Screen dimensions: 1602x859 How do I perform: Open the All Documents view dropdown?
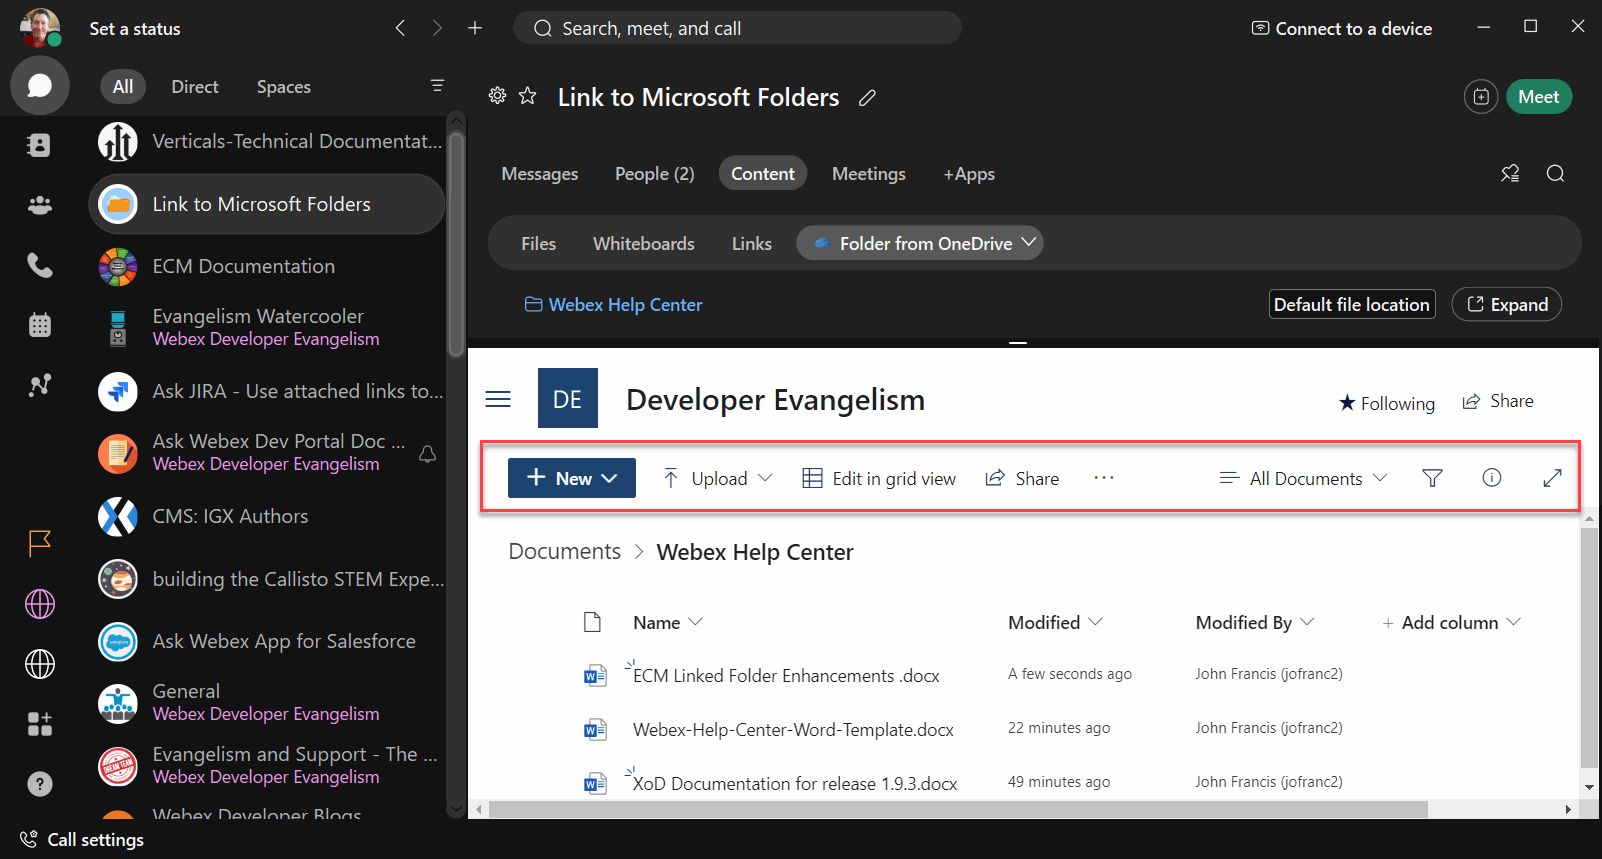pos(1303,478)
